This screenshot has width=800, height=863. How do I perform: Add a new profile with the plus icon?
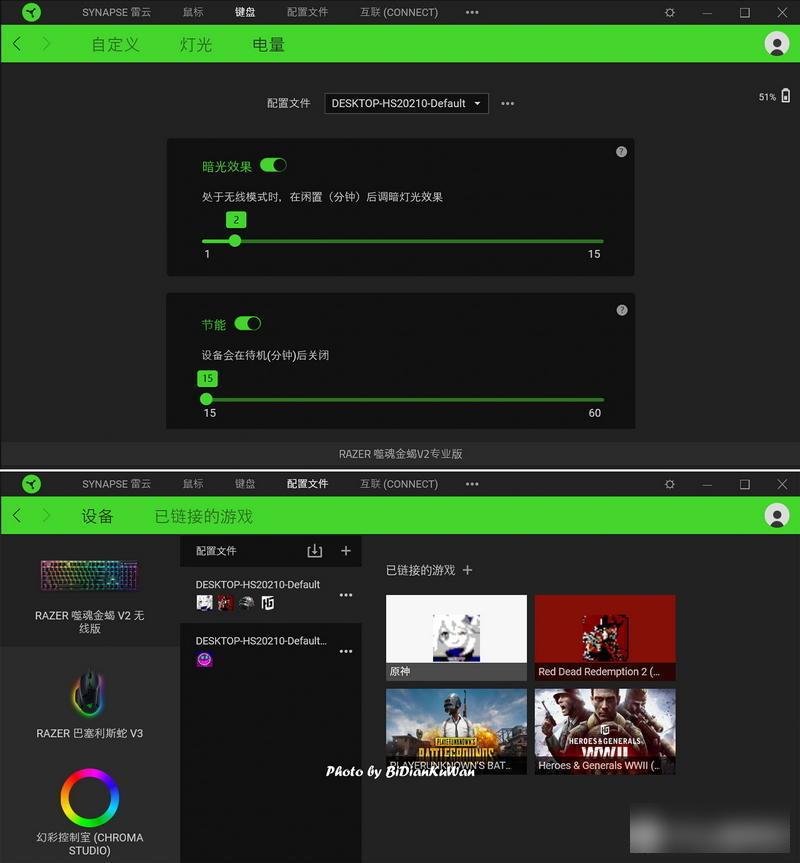[346, 550]
